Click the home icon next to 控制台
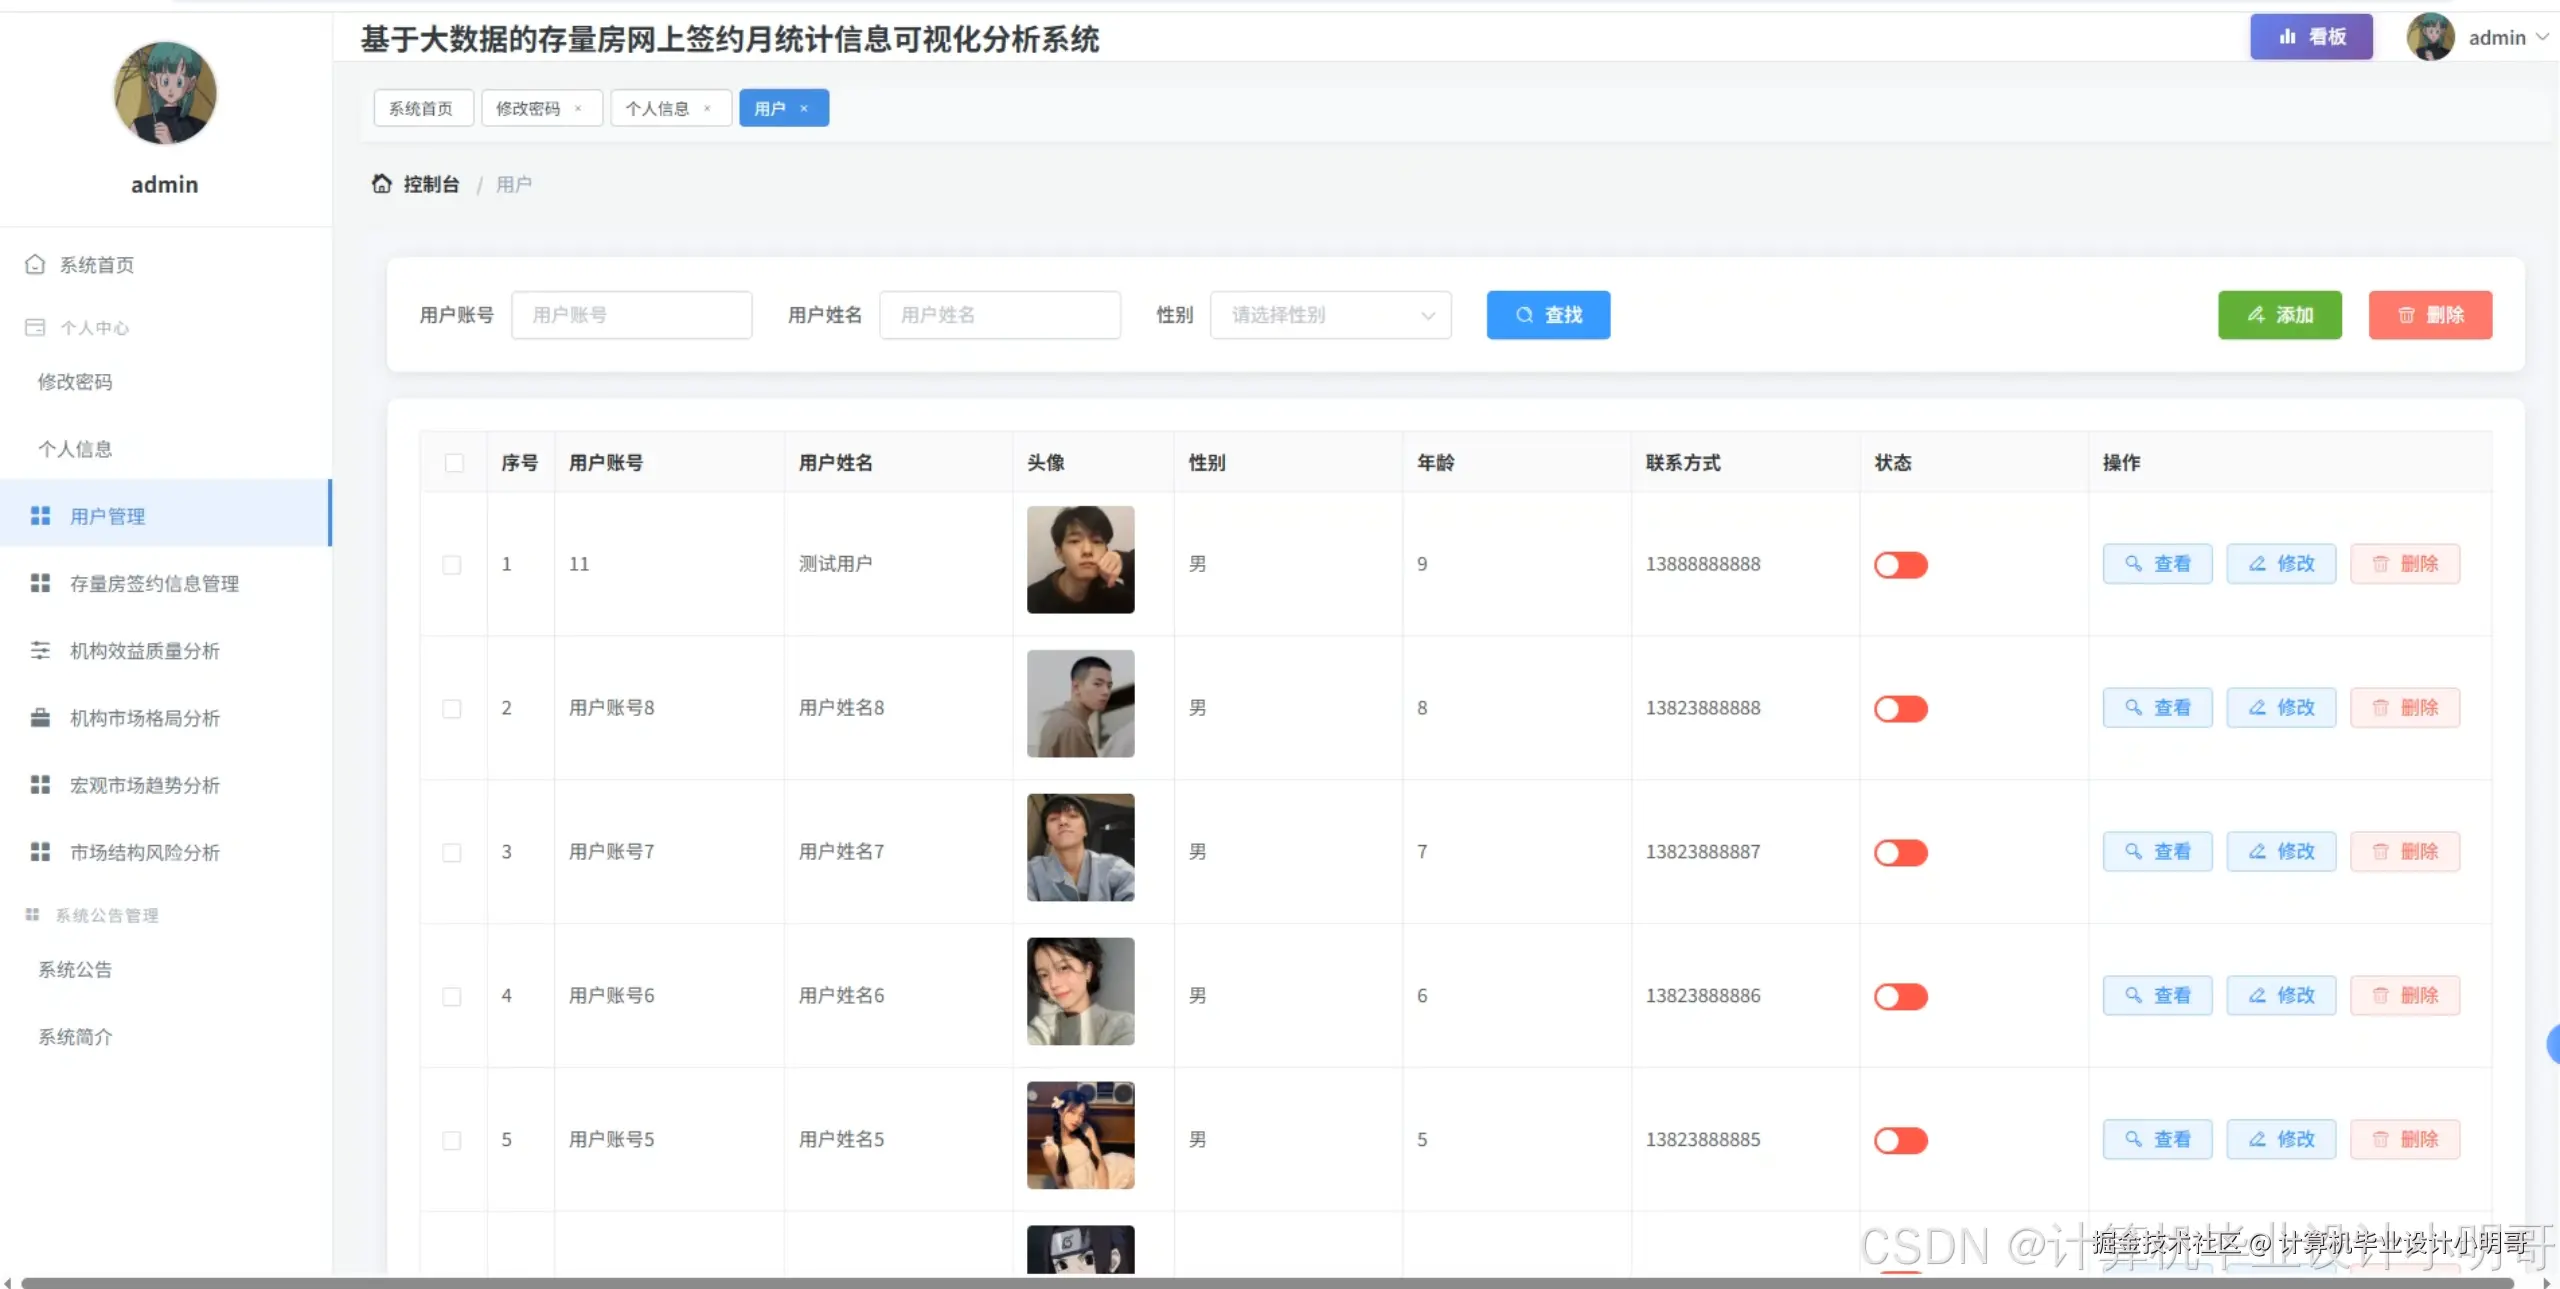The height and width of the screenshot is (1289, 2560). point(381,184)
